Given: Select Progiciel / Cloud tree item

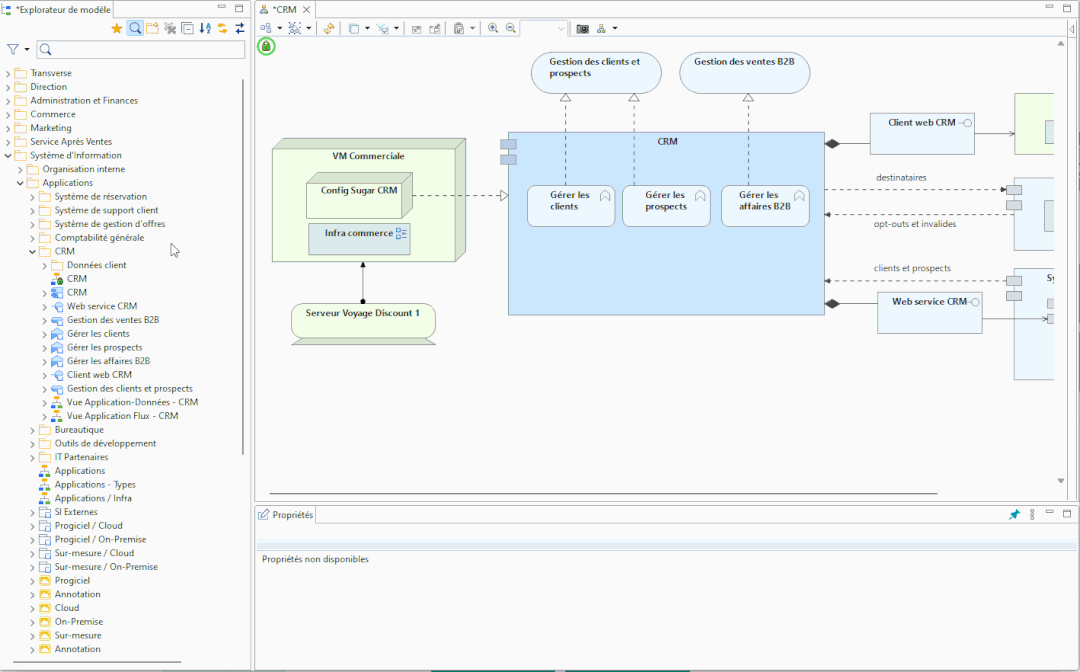Looking at the screenshot, I should click(x=89, y=525).
